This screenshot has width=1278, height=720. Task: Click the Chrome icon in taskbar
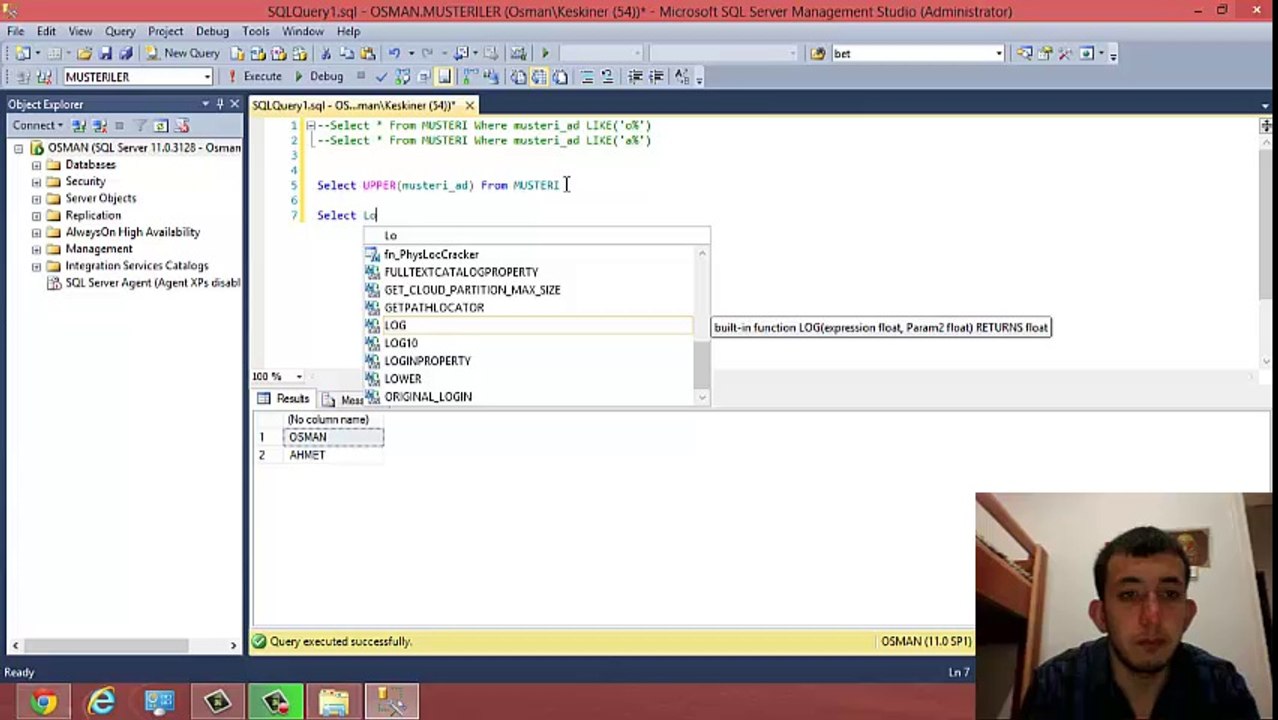pos(44,702)
